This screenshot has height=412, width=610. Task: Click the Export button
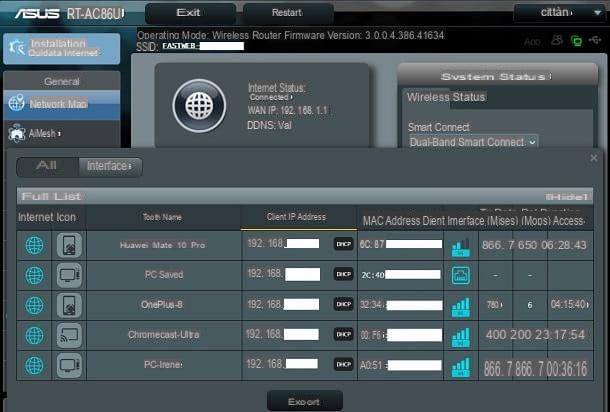tap(305, 401)
